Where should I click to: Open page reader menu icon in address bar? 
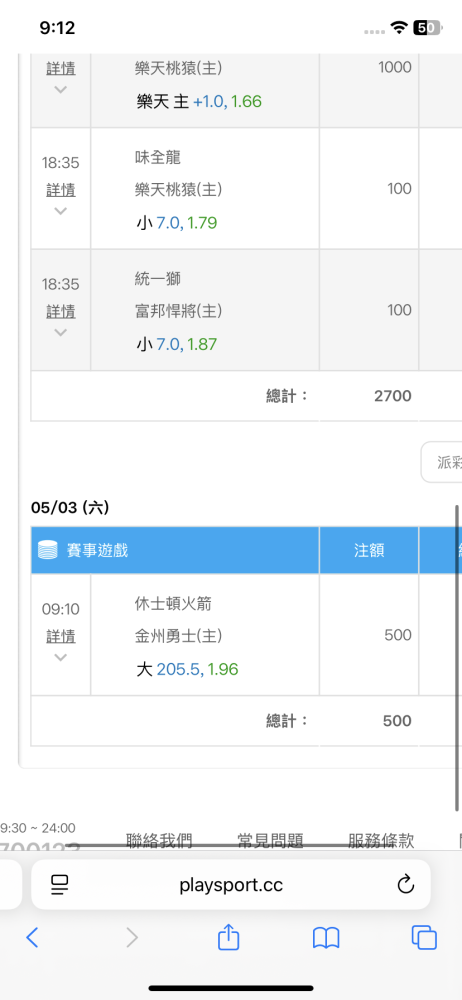point(60,884)
